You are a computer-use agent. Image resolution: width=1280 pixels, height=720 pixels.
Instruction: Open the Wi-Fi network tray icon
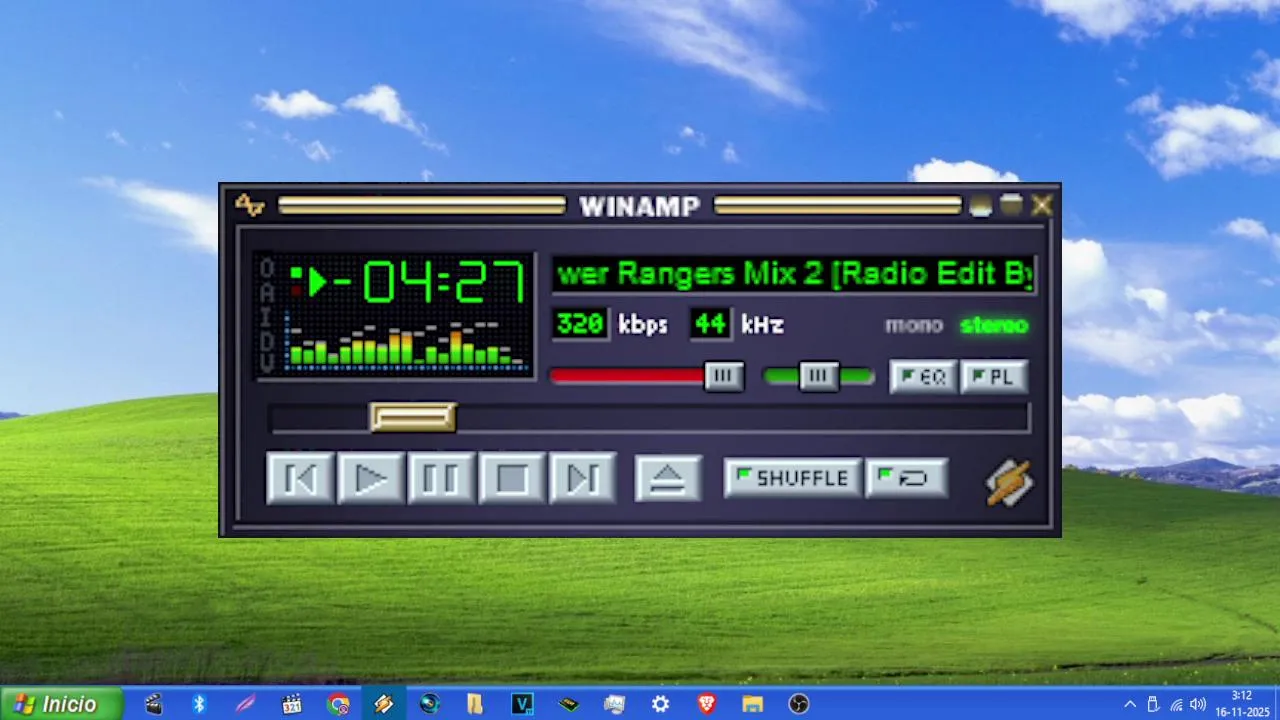pyautogui.click(x=1176, y=704)
